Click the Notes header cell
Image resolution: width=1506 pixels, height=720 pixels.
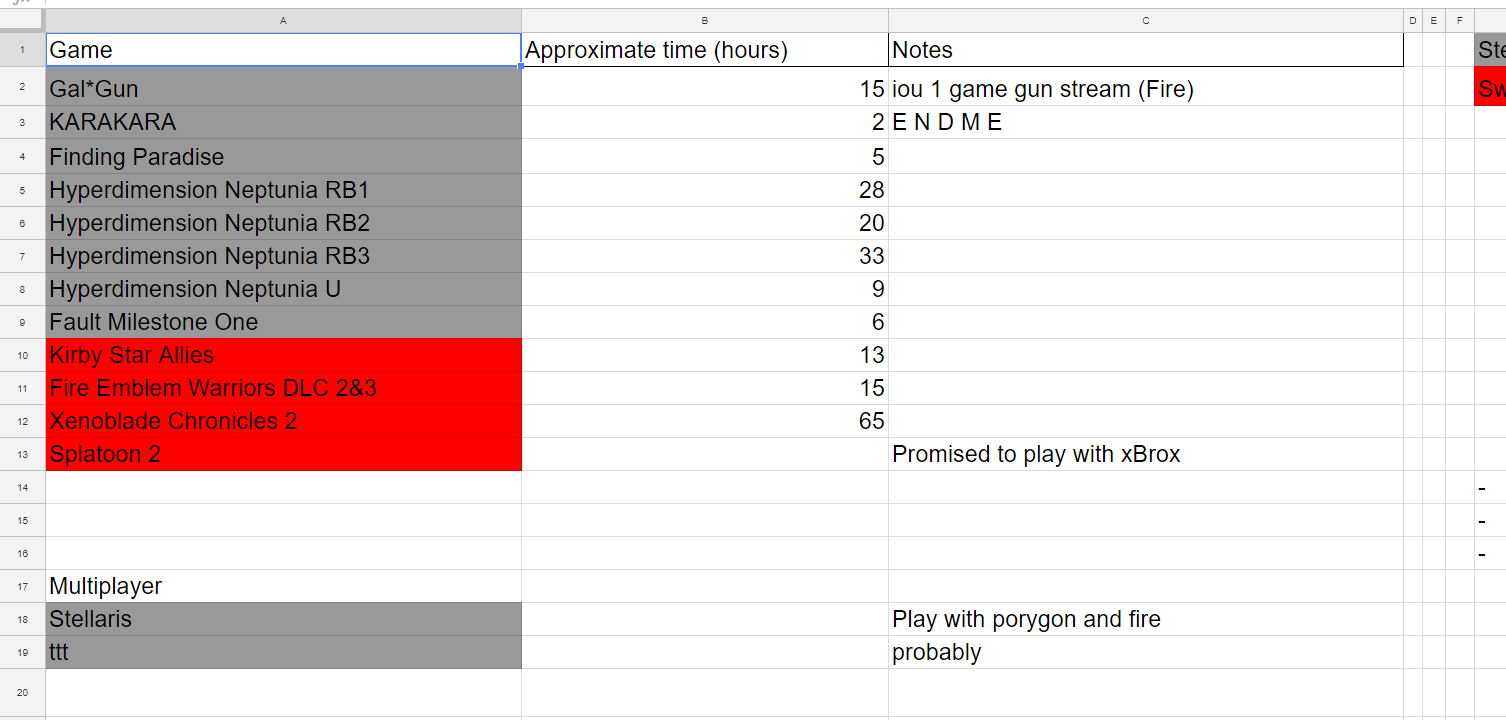(x=1146, y=50)
